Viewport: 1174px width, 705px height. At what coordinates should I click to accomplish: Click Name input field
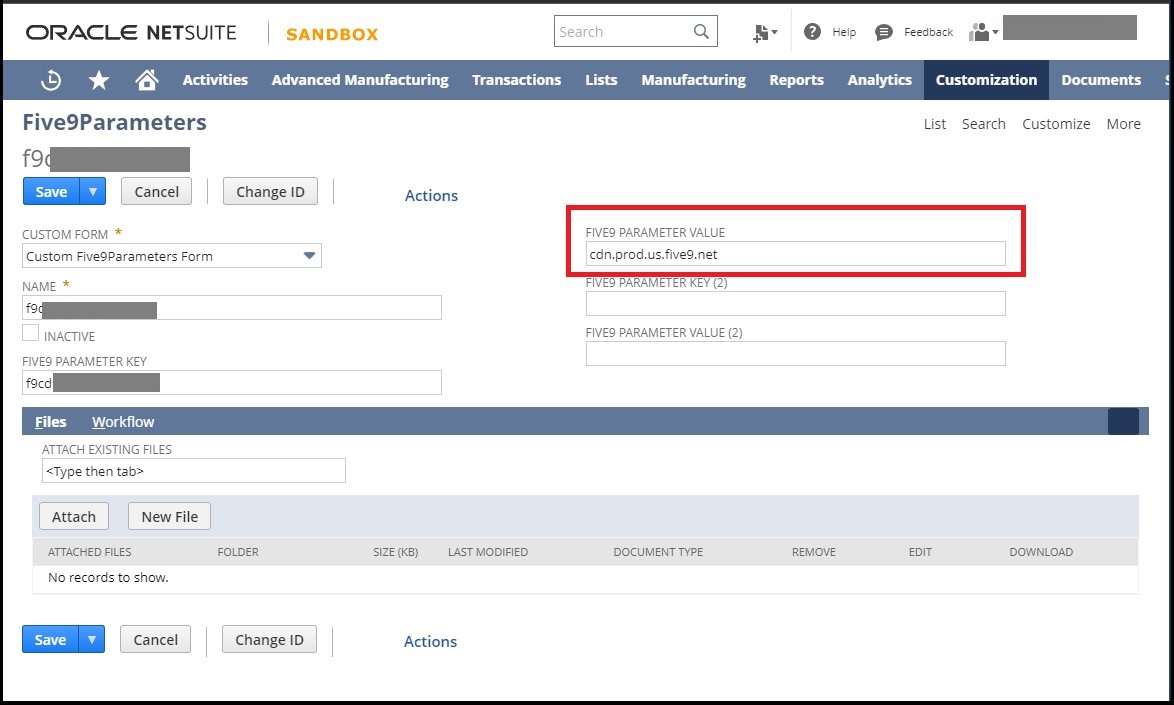coord(232,308)
